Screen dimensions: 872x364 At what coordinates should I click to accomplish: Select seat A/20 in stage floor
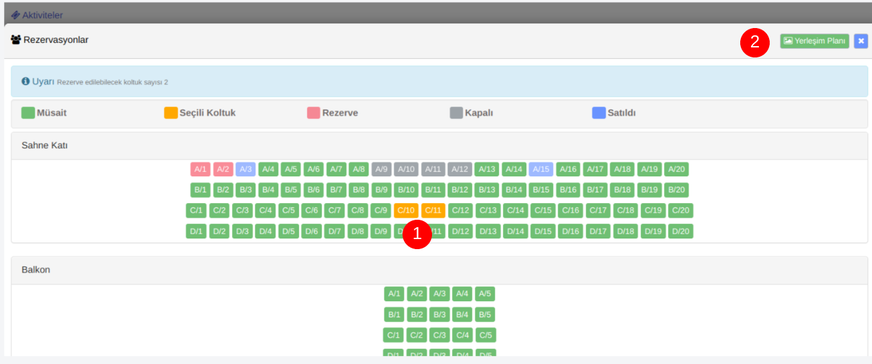(x=677, y=169)
